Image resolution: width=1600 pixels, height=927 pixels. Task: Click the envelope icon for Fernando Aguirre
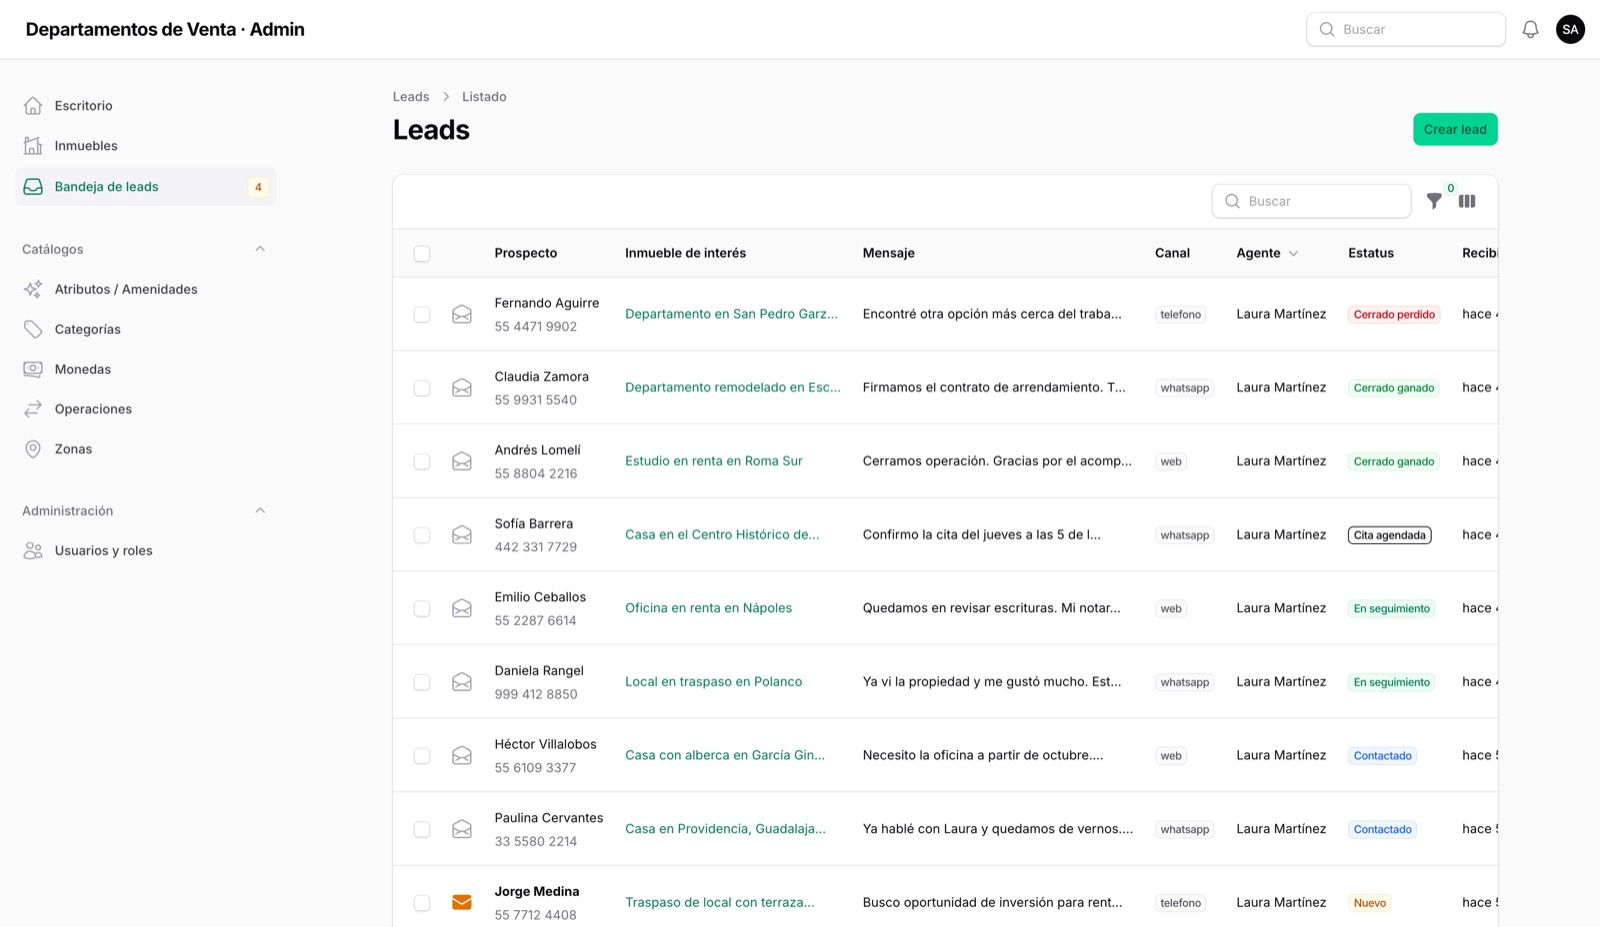[462, 314]
